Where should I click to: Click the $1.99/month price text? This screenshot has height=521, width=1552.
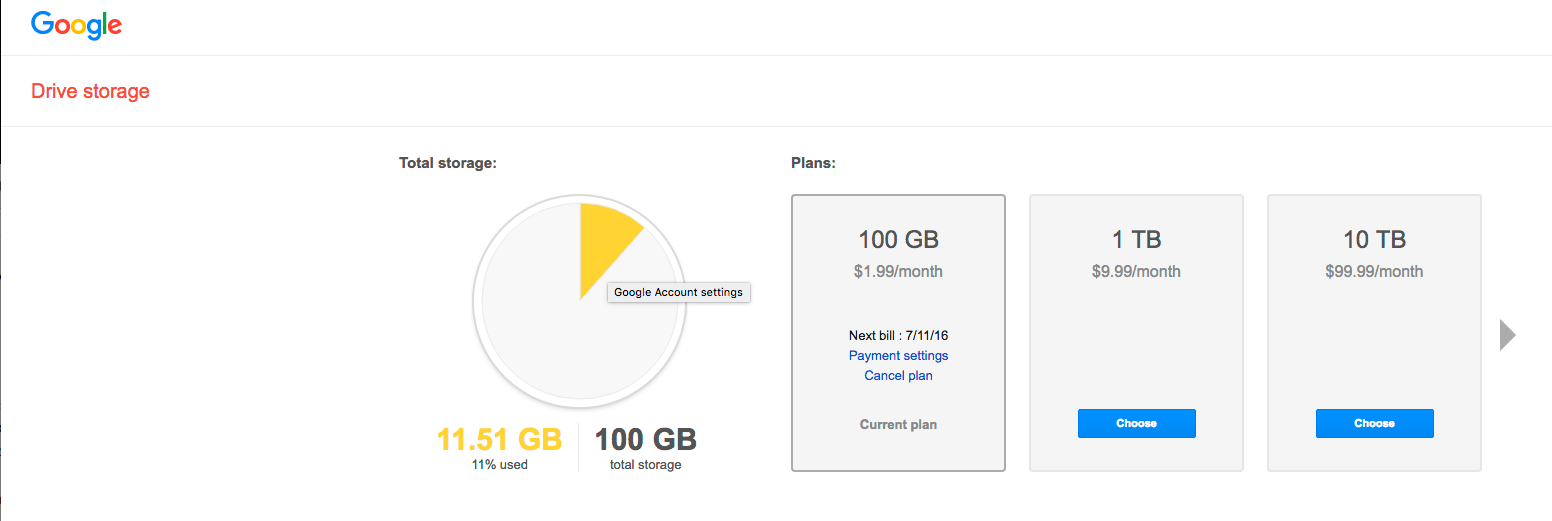pos(898,271)
